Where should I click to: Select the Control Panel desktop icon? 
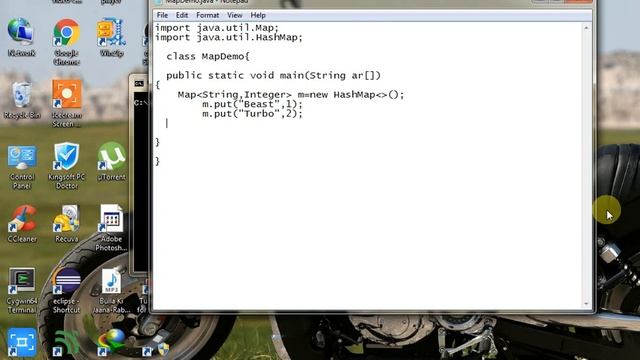(x=22, y=167)
